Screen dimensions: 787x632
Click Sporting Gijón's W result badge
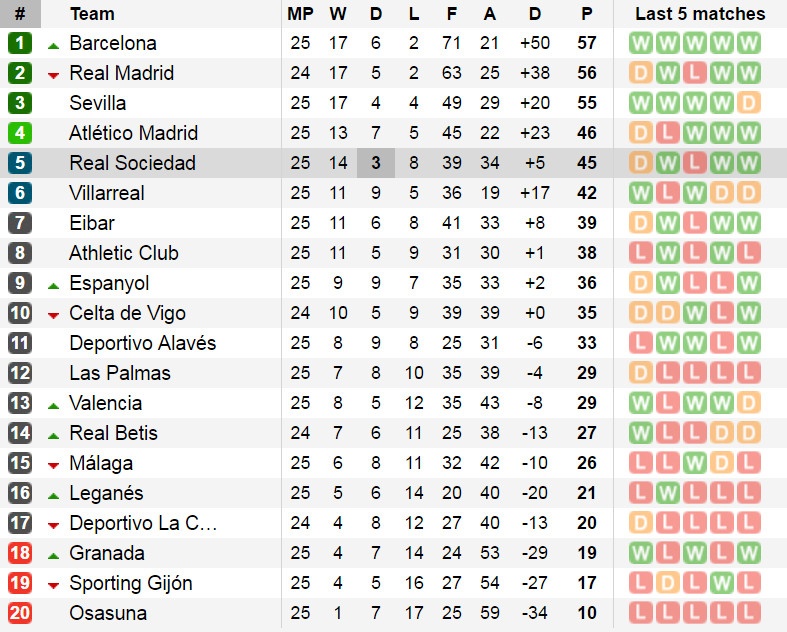[694, 584]
